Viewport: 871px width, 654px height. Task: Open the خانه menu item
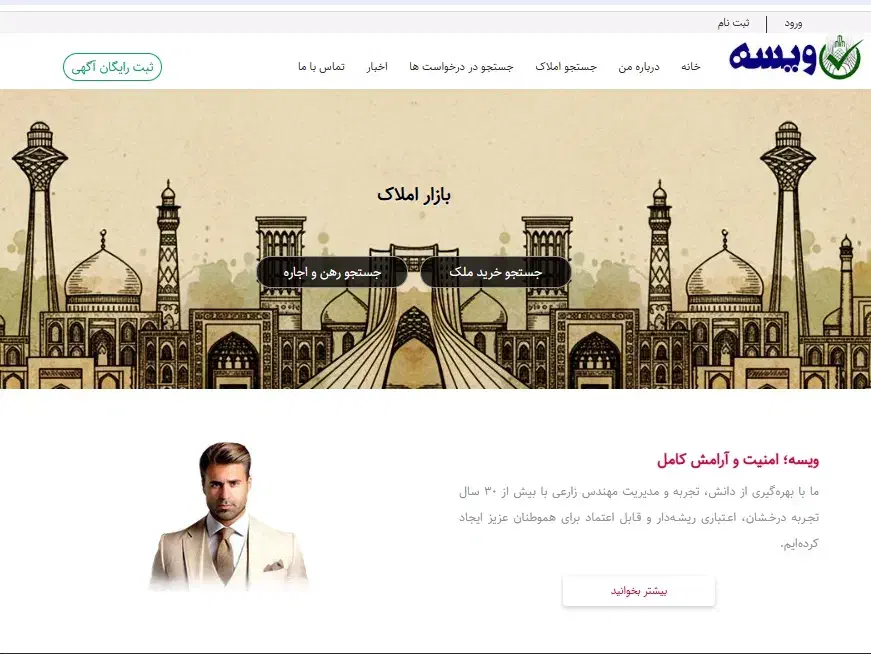click(690, 67)
